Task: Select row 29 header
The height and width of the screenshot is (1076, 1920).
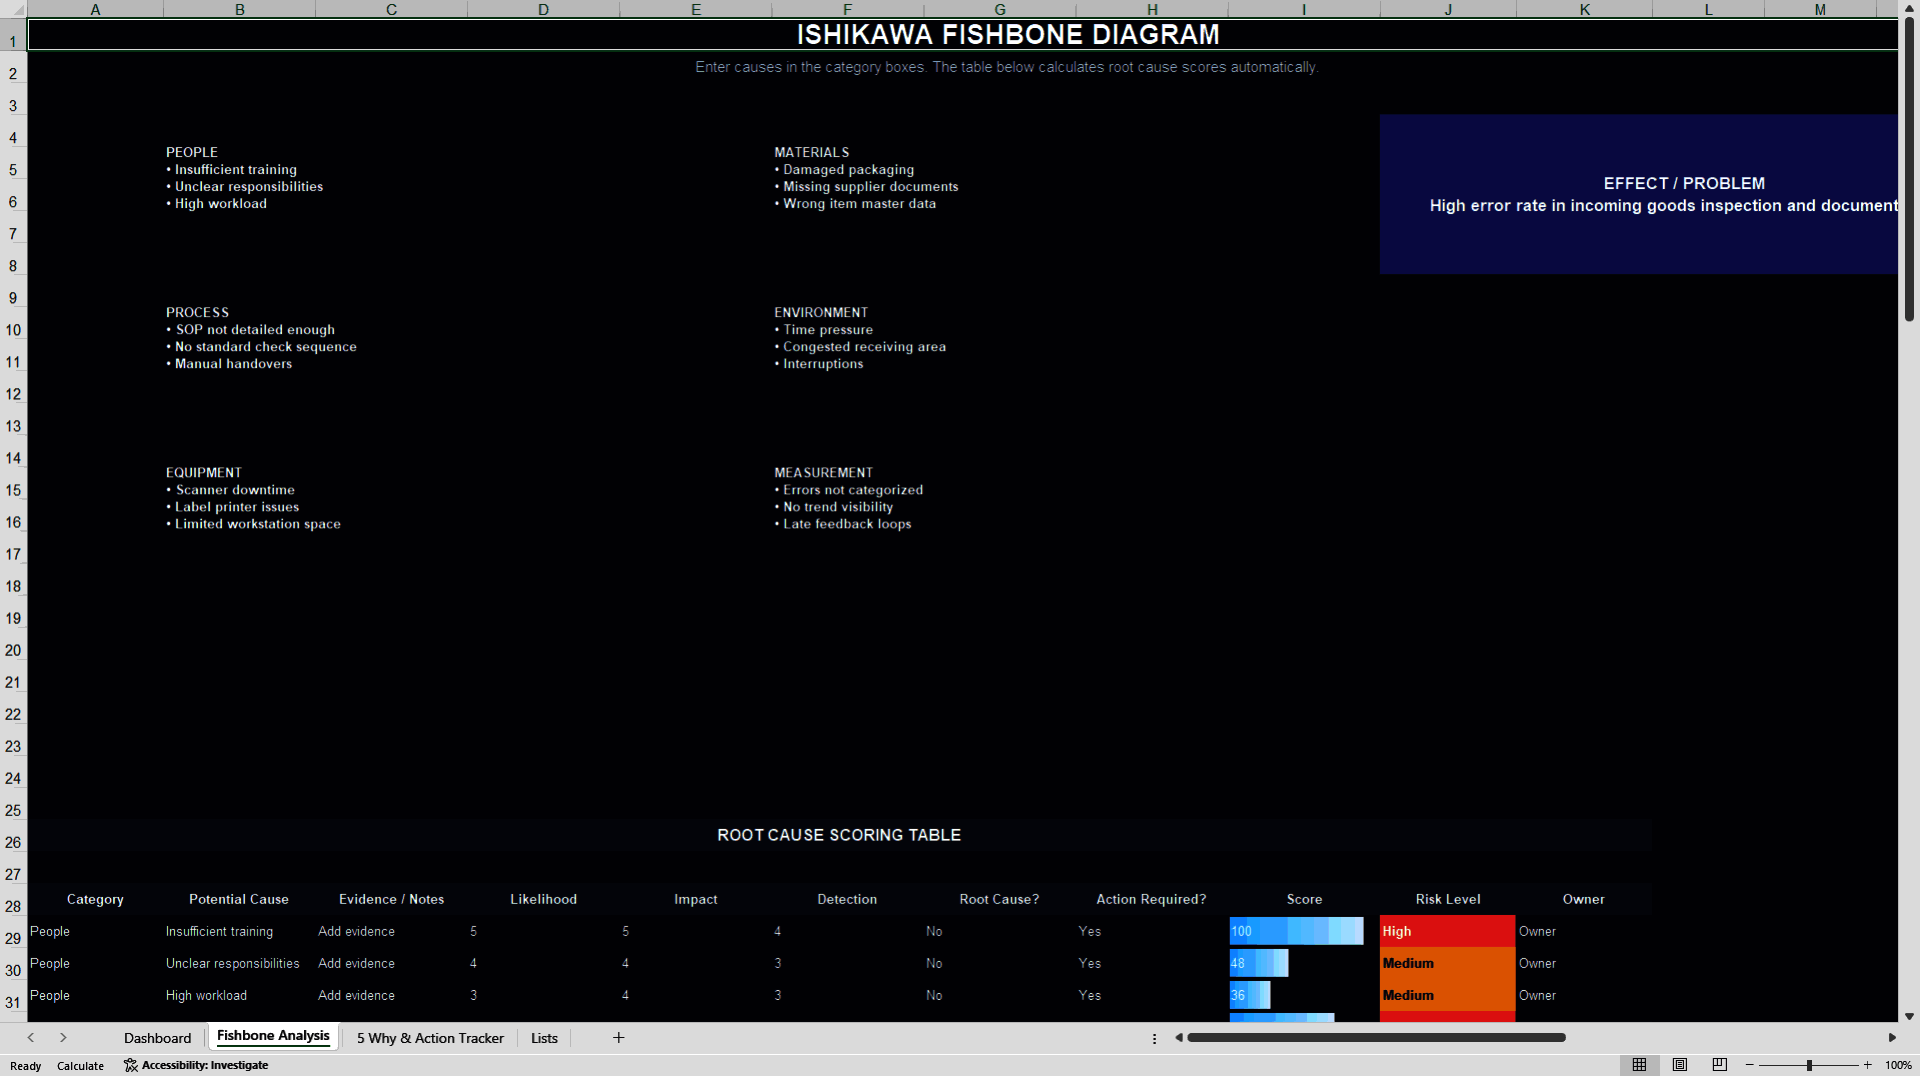Action: point(13,938)
